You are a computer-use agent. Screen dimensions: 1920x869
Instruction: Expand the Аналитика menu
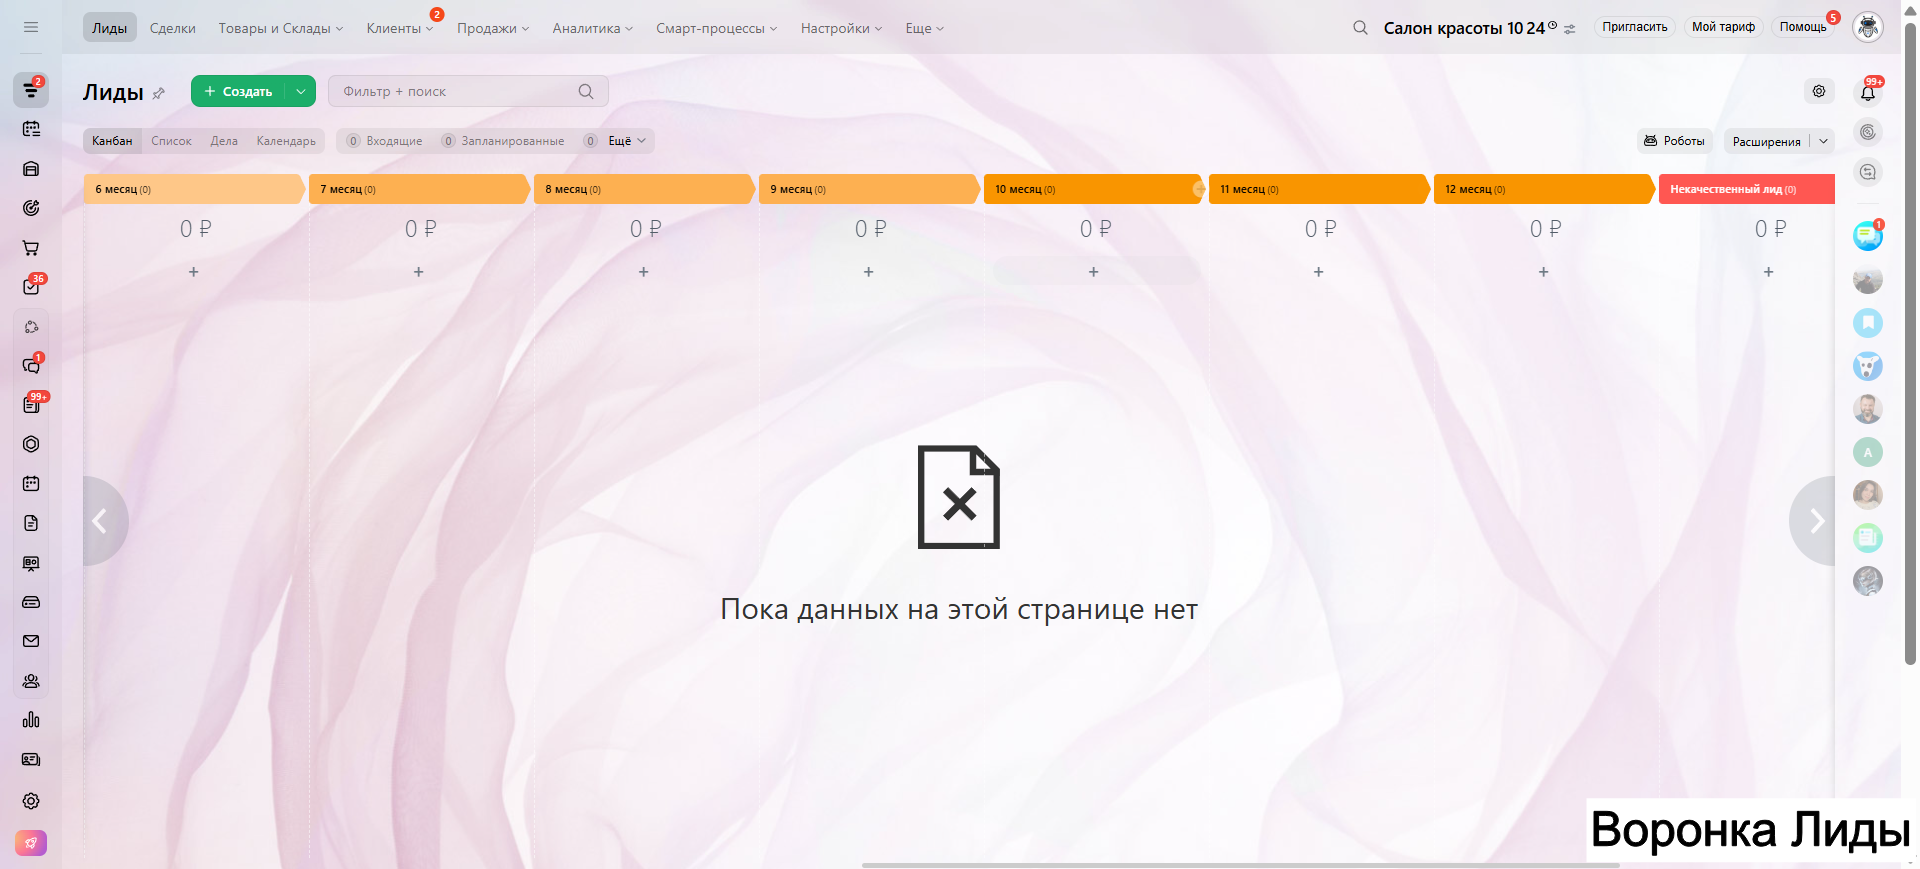pos(593,28)
